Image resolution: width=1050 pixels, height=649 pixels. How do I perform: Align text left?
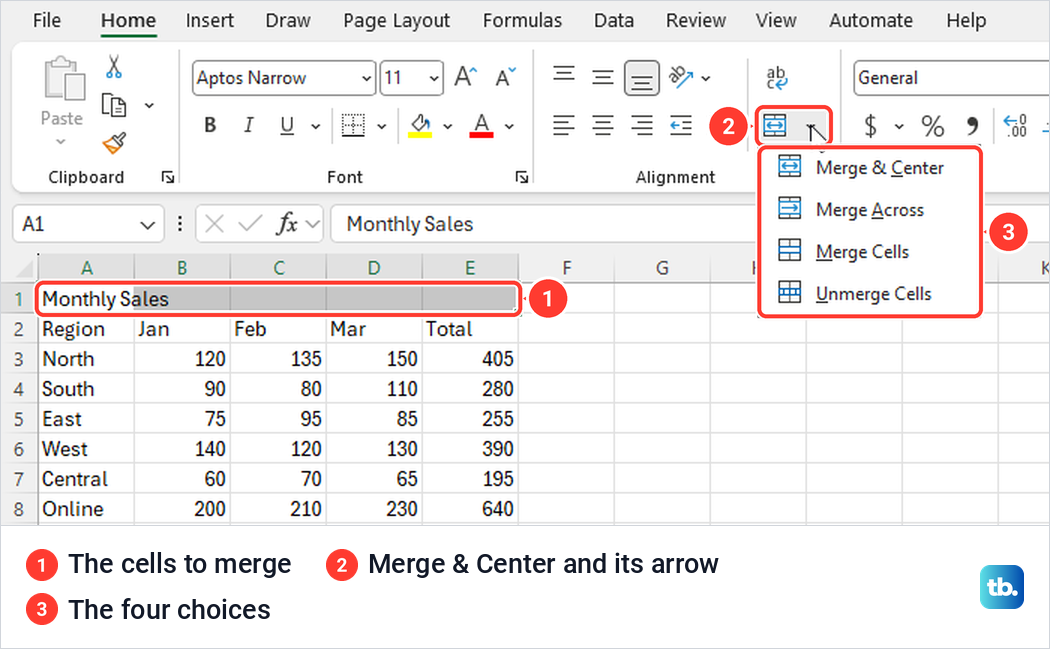tap(564, 125)
